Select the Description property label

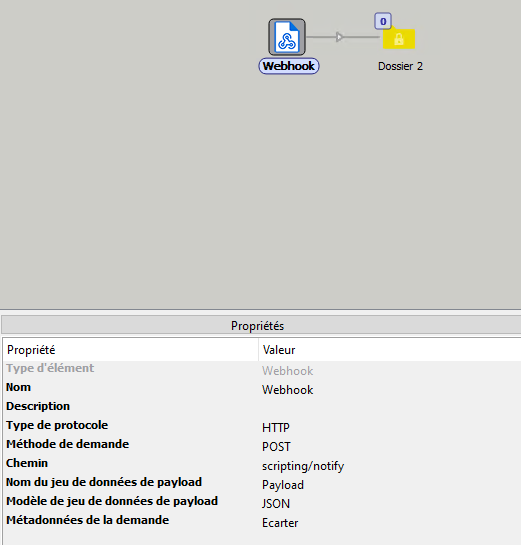tap(38, 406)
